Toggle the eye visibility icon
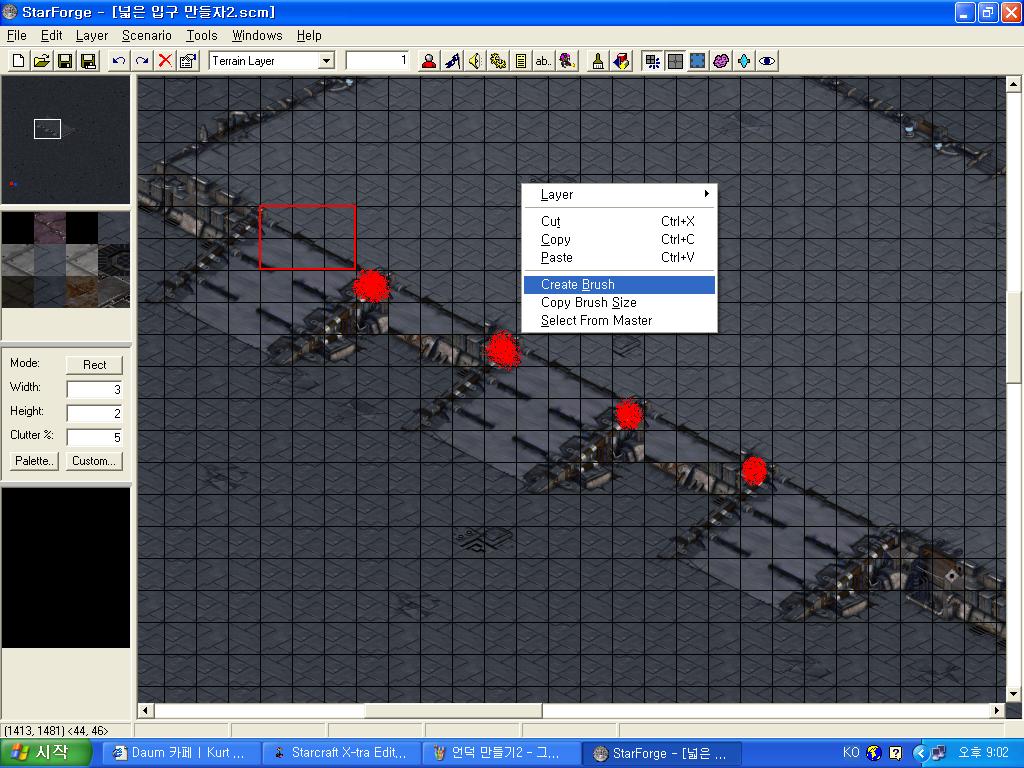Viewport: 1024px width, 768px height. 767,61
